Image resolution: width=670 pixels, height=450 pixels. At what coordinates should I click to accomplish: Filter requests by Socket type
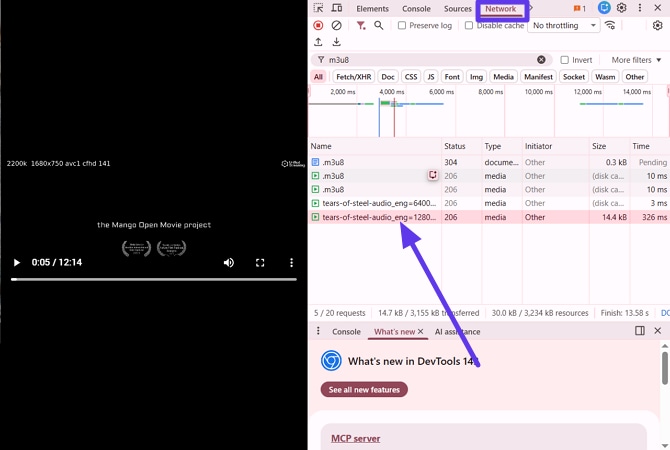(573, 77)
